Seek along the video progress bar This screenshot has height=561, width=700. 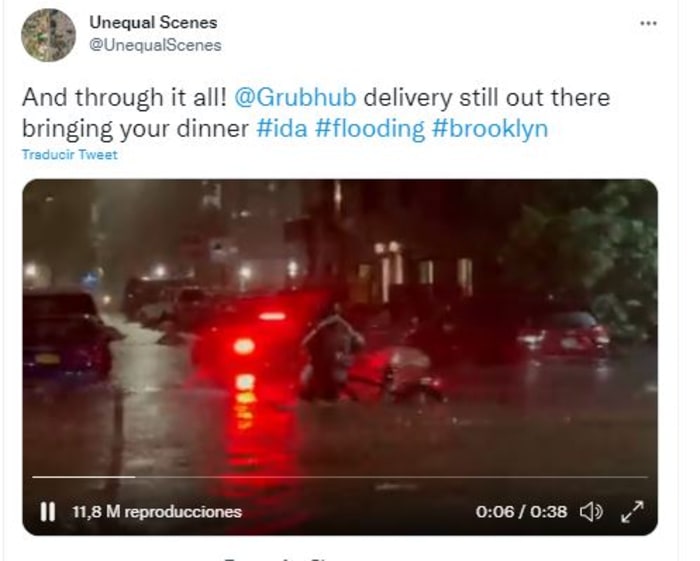(x=340, y=477)
